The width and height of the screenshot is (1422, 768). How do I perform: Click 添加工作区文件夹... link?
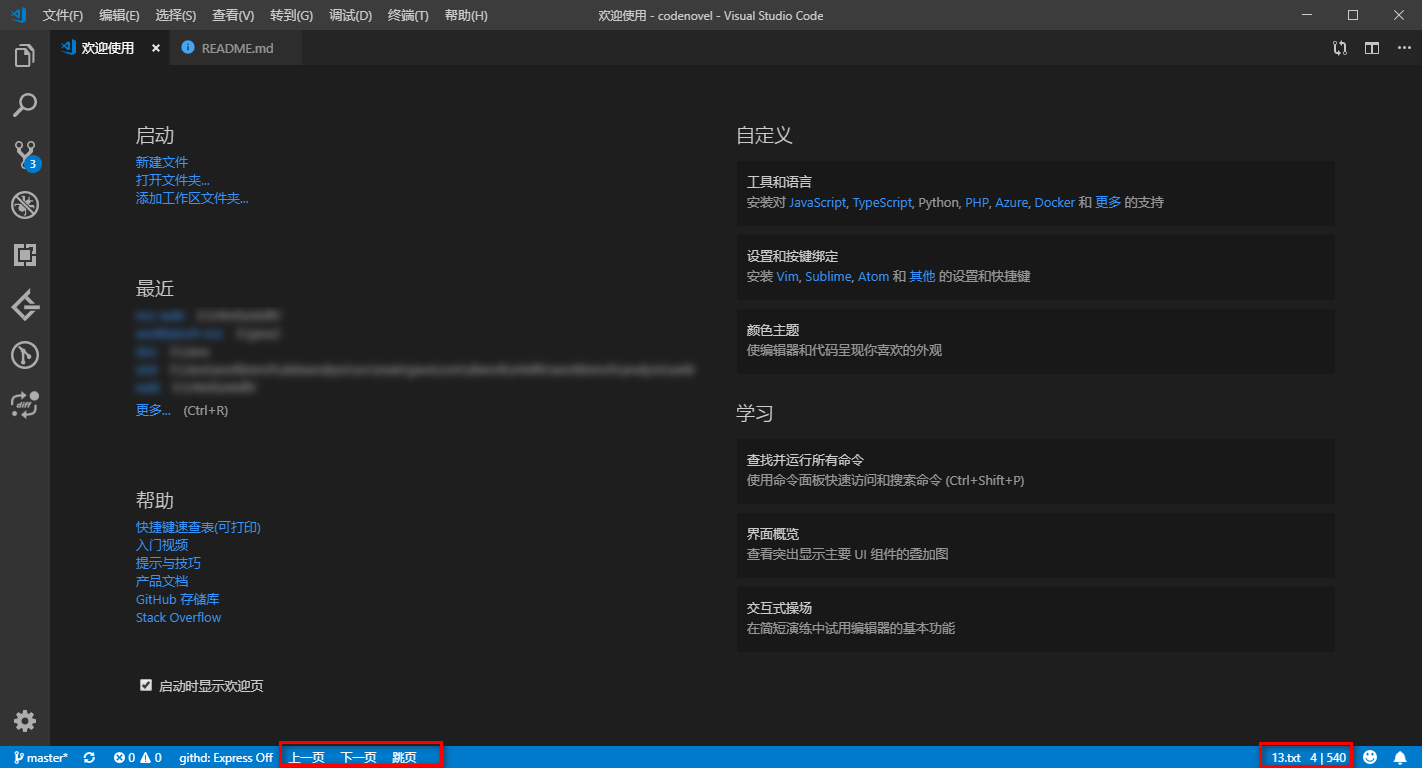tap(192, 198)
